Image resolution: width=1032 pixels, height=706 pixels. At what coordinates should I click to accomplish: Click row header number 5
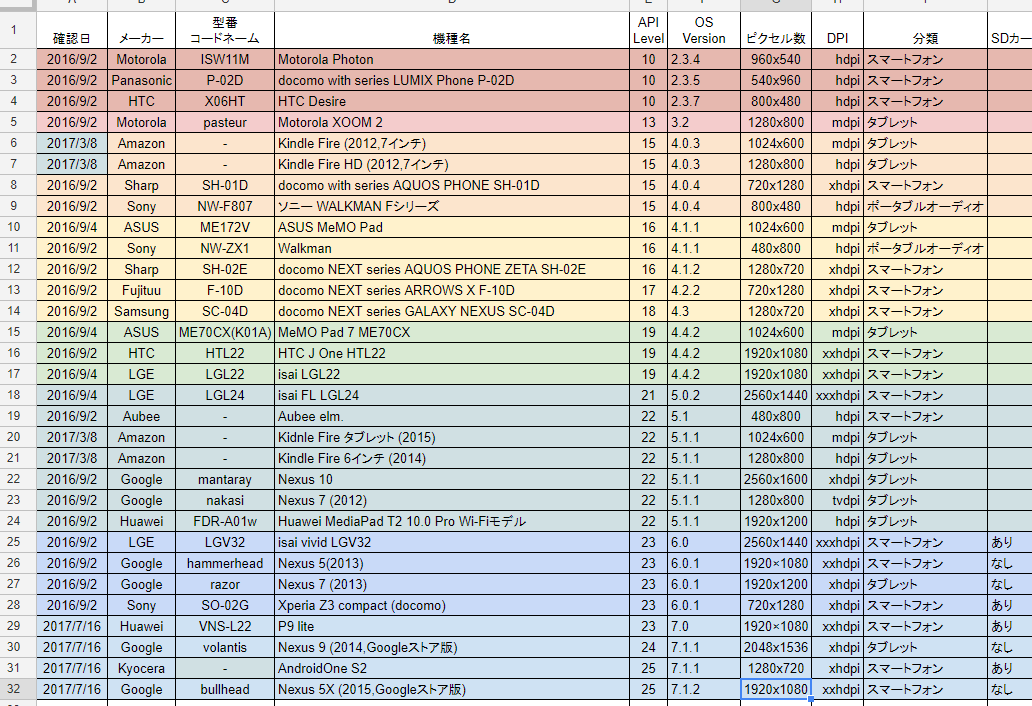[14, 122]
